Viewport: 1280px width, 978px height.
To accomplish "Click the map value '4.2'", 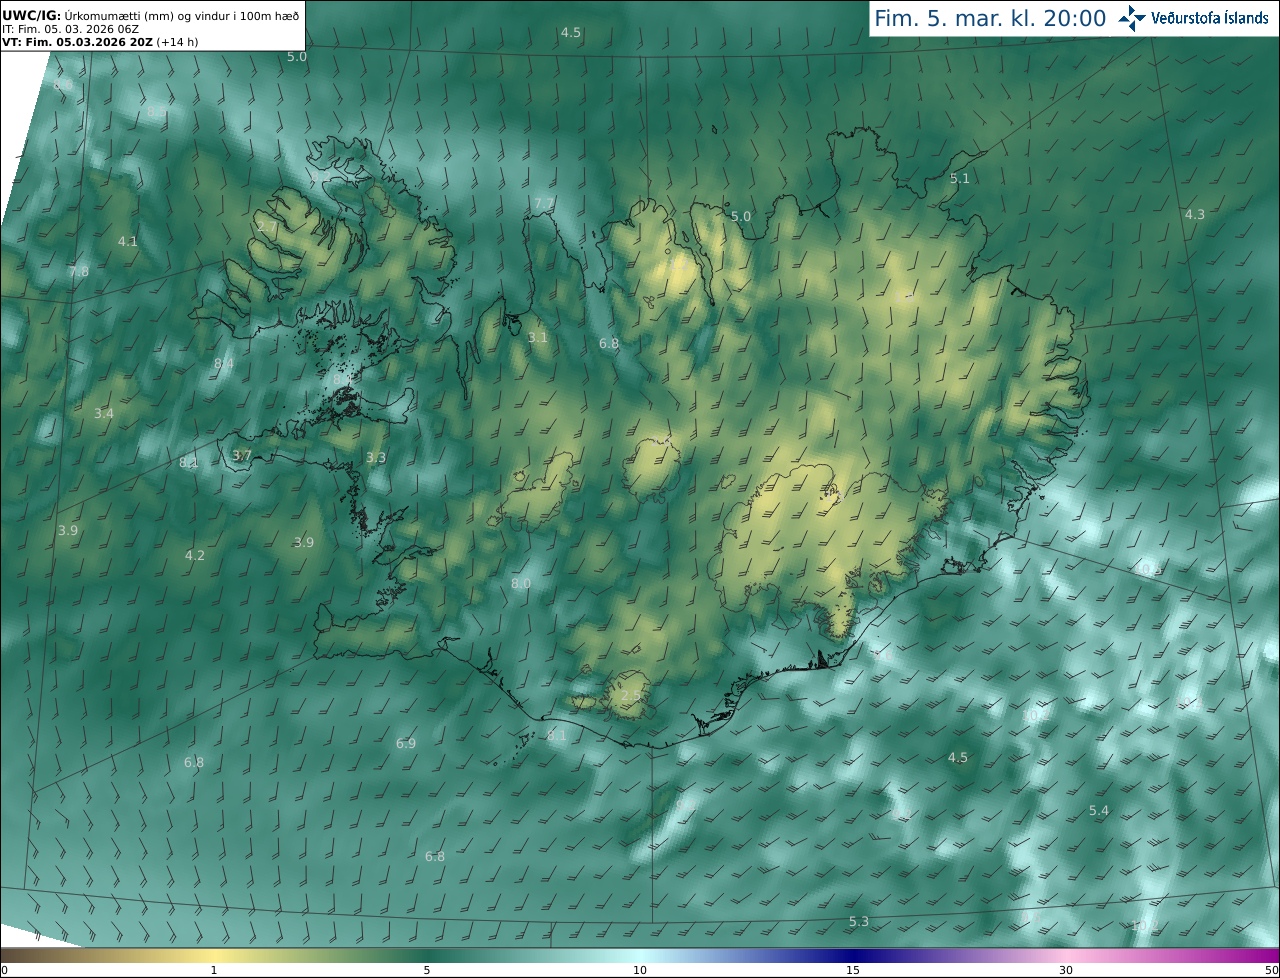I will tap(195, 555).
